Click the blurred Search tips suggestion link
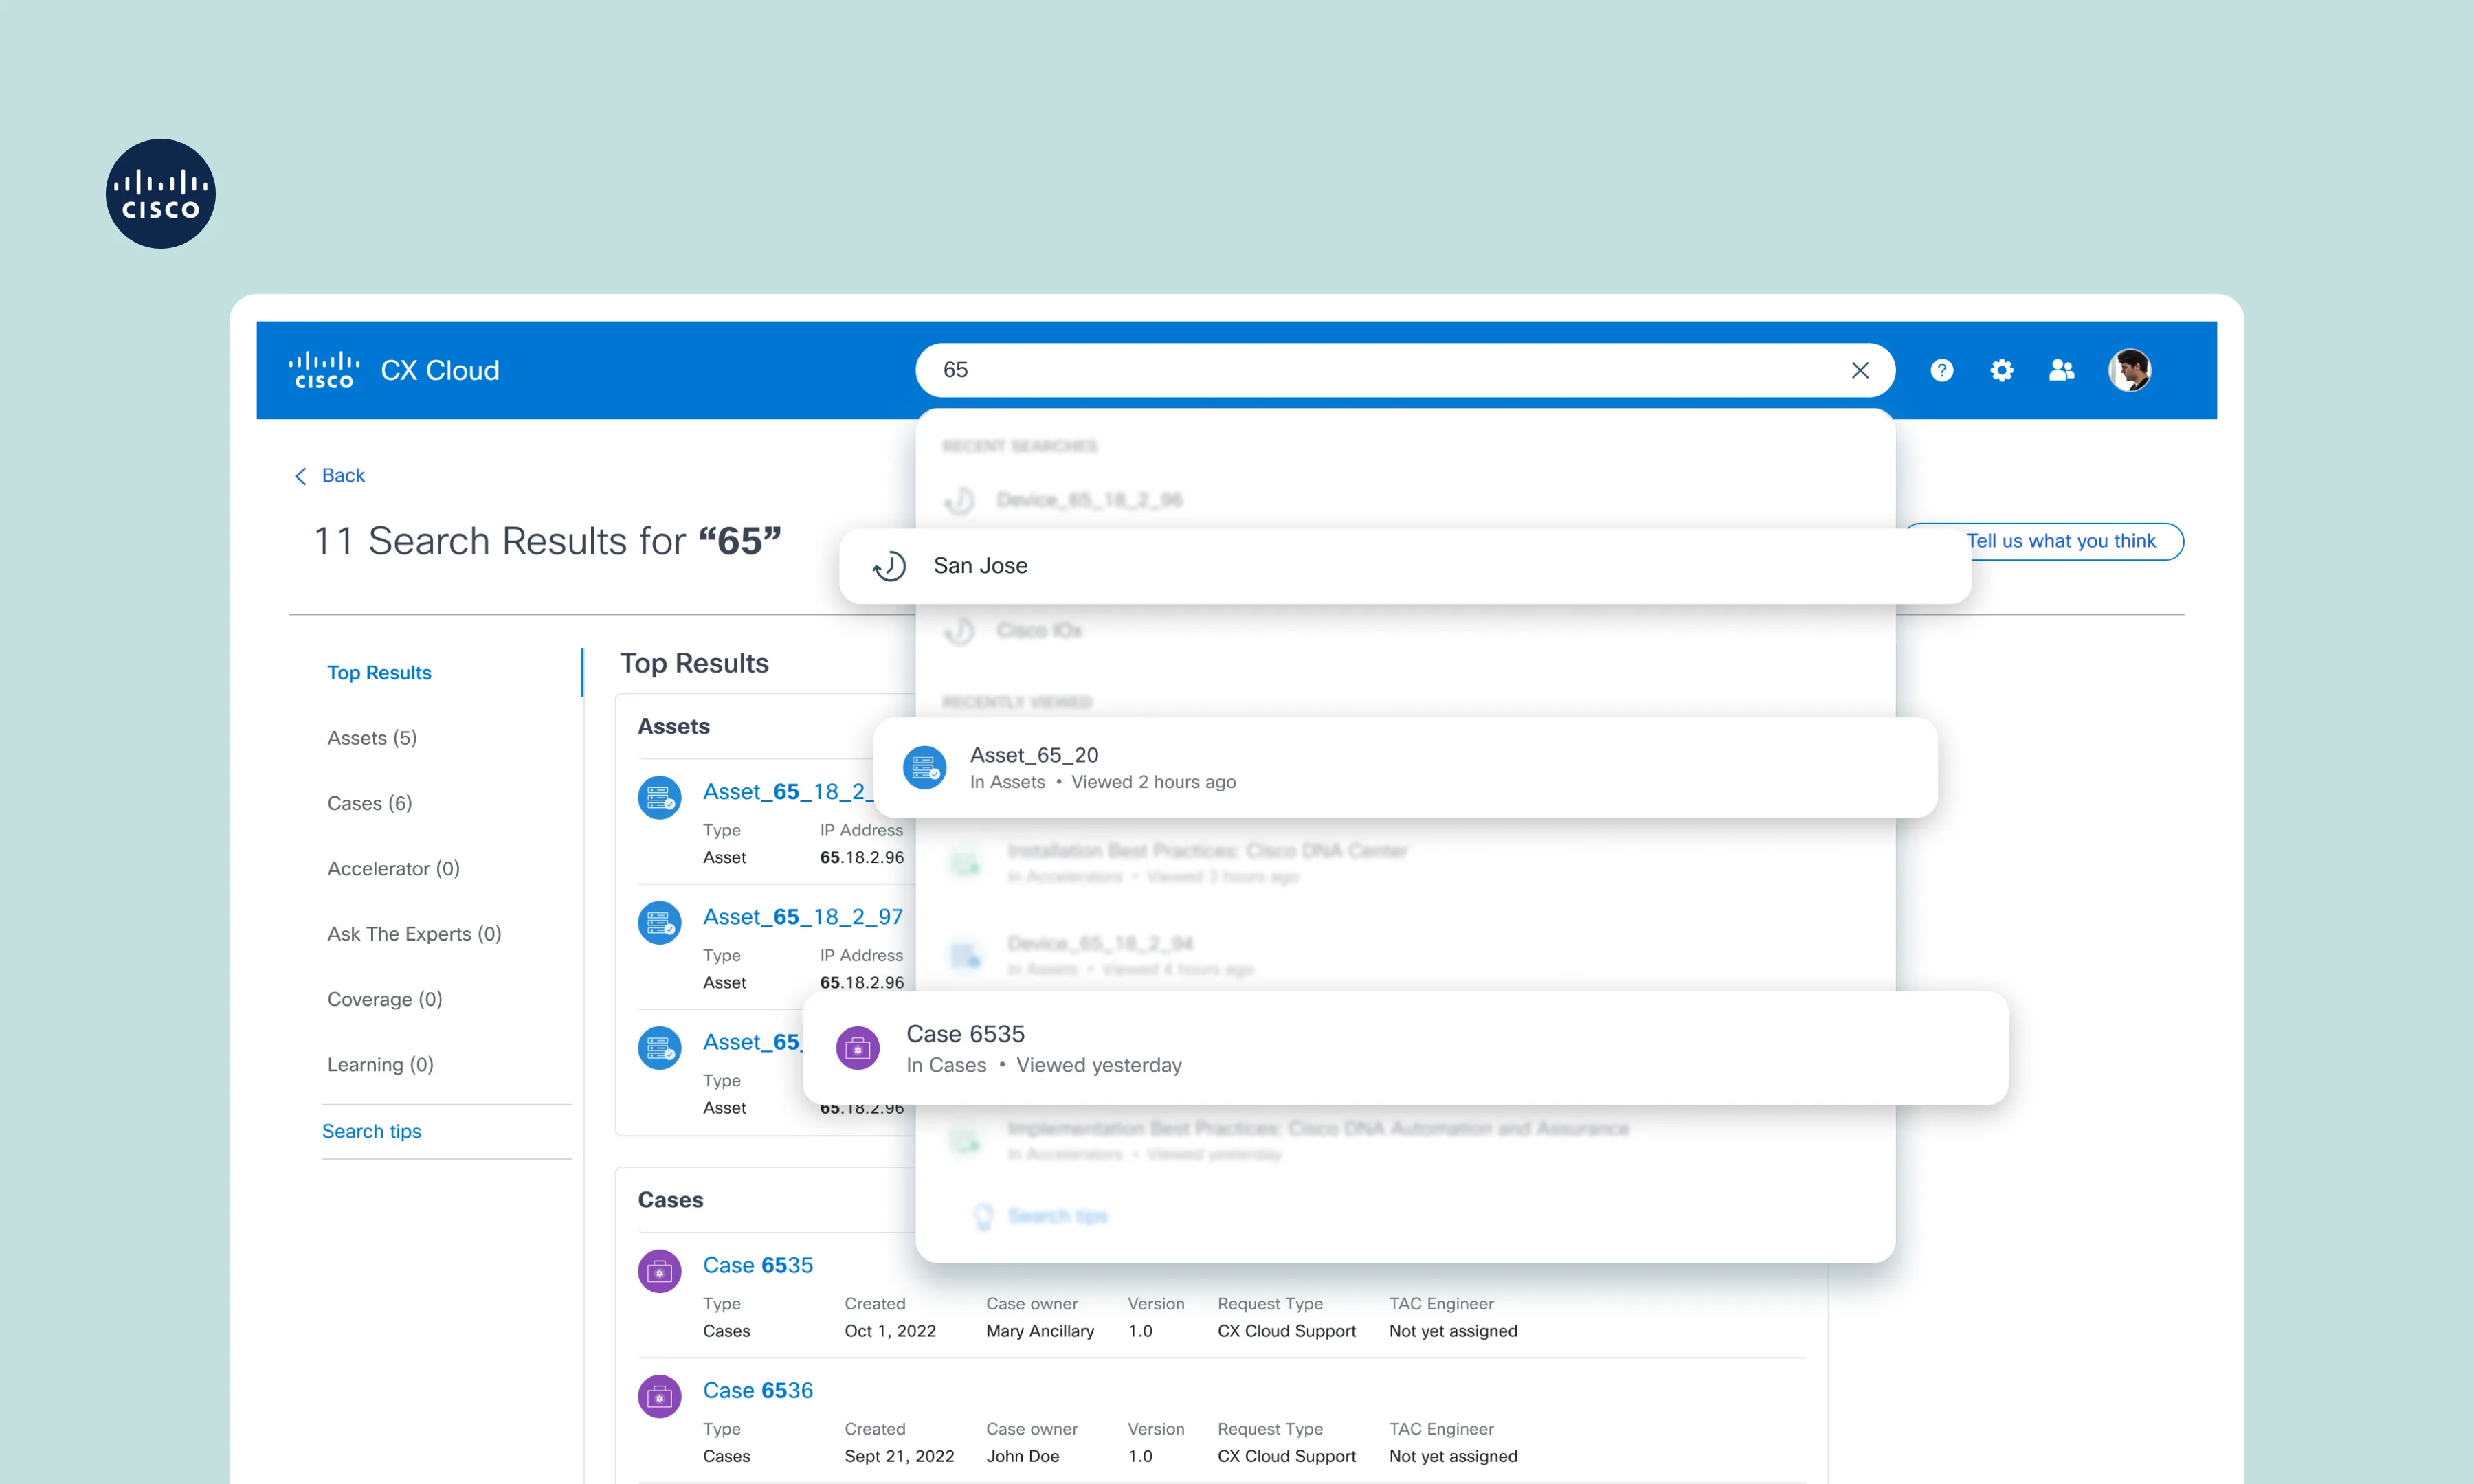The height and width of the screenshot is (1484, 2474). pos(1057,1216)
